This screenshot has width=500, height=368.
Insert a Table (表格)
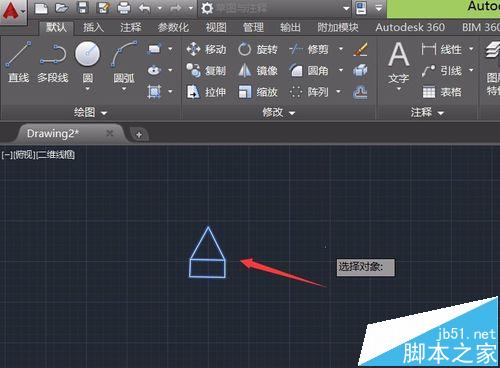pyautogui.click(x=441, y=92)
